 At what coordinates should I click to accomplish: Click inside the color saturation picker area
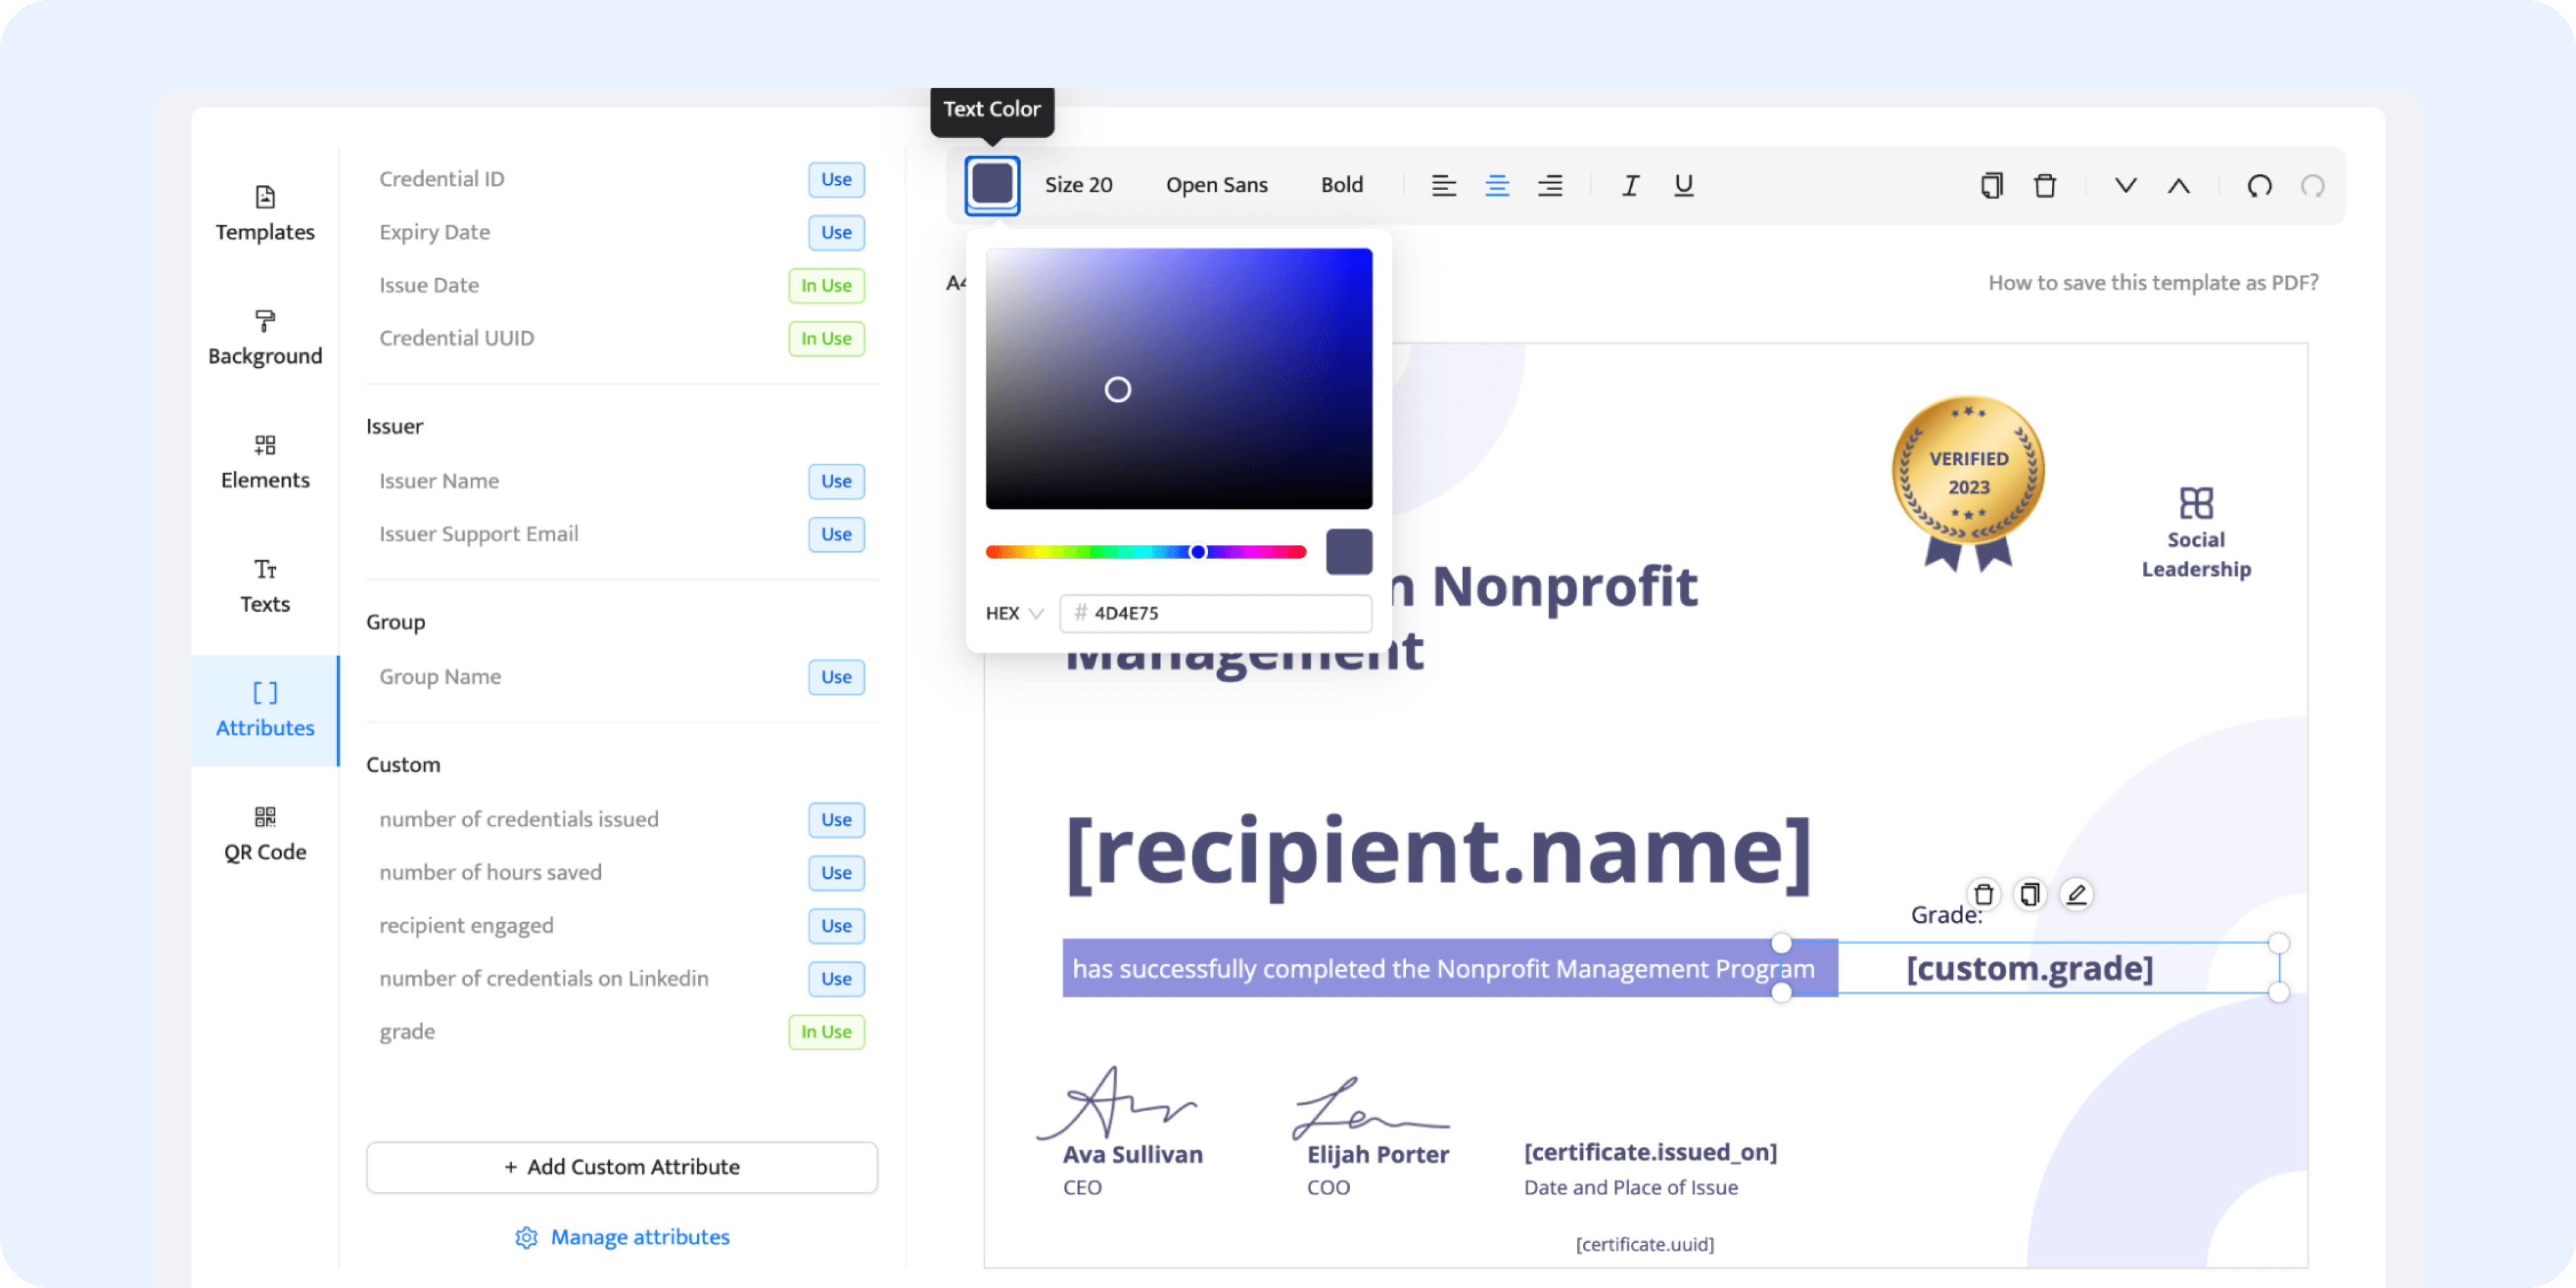click(x=1178, y=378)
